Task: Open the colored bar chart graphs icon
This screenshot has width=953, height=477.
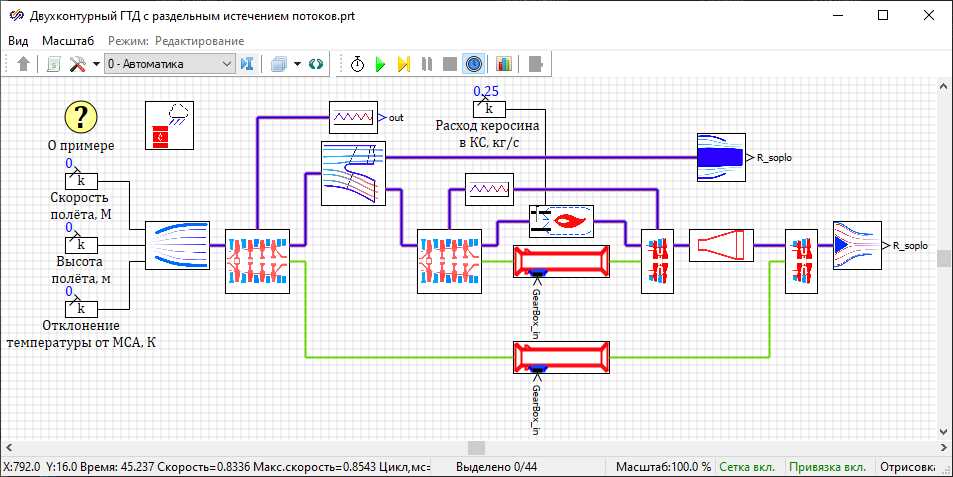Action: (503, 64)
